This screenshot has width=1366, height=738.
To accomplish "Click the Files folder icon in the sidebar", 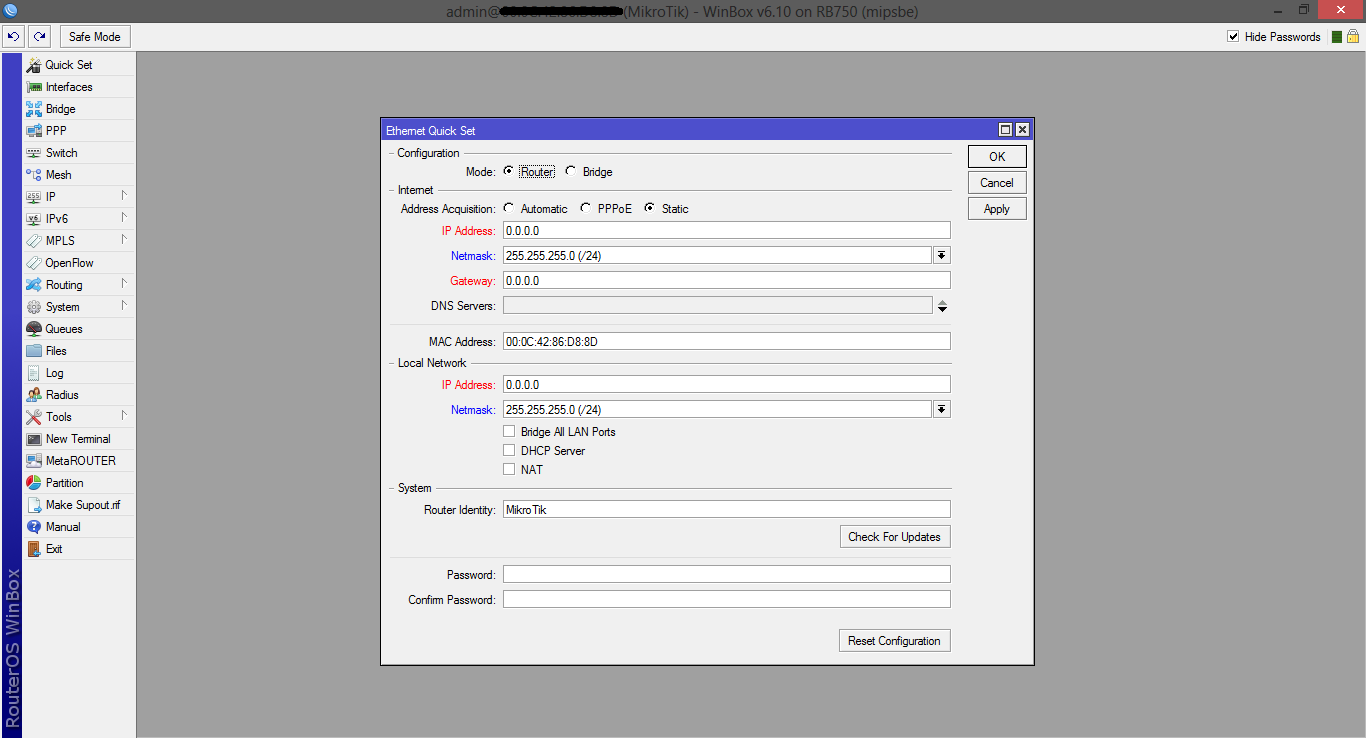I will tap(34, 351).
